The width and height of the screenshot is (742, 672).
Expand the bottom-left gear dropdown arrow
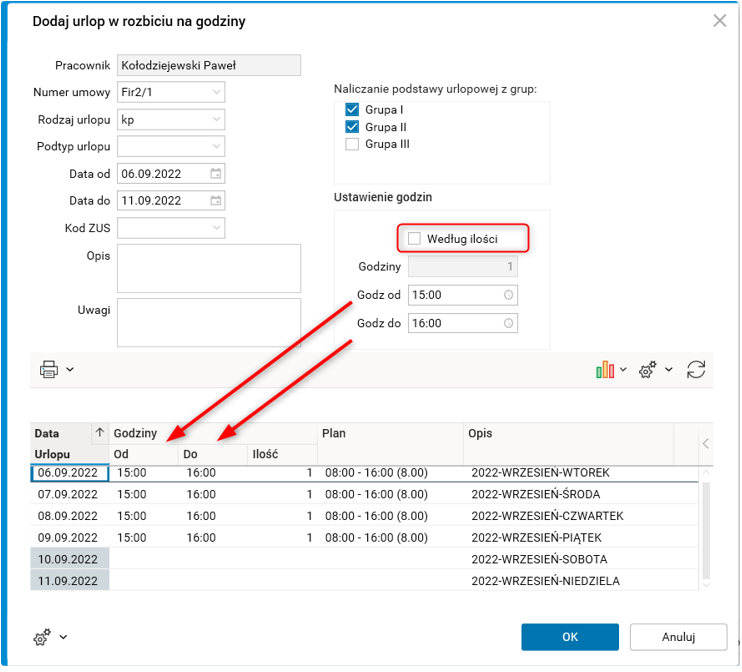(x=63, y=637)
